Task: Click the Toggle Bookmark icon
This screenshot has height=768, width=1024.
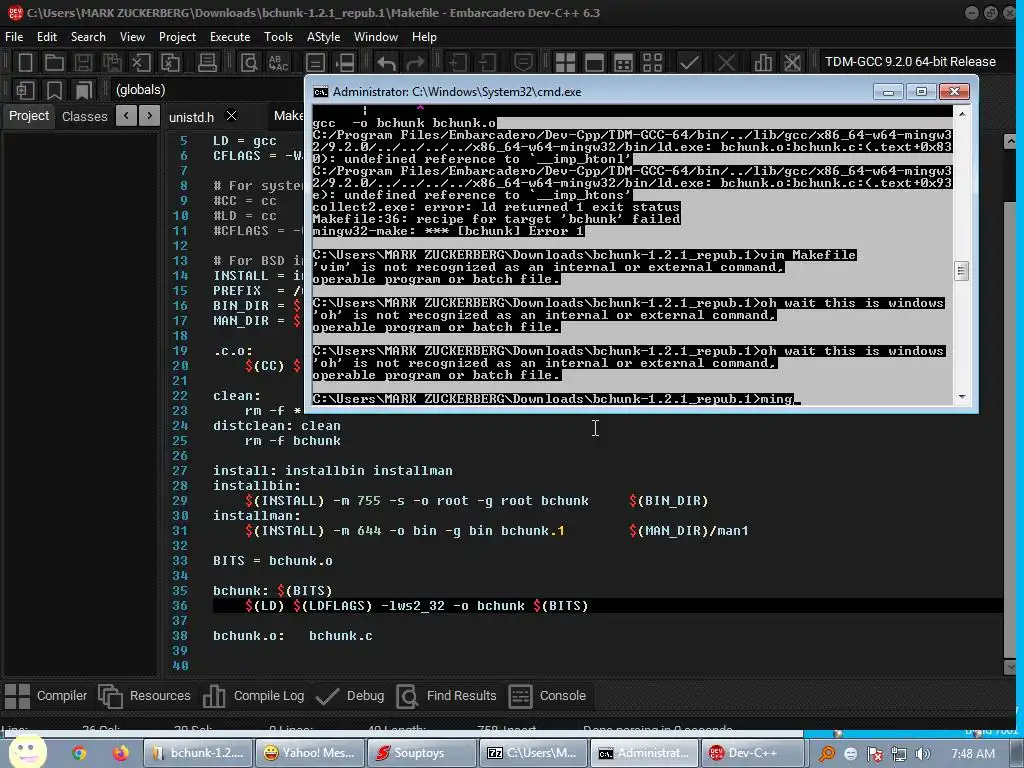Action: point(54,90)
